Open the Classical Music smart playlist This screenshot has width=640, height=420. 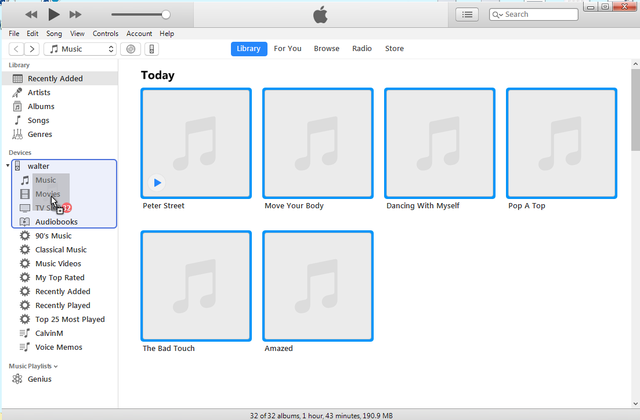(61, 250)
